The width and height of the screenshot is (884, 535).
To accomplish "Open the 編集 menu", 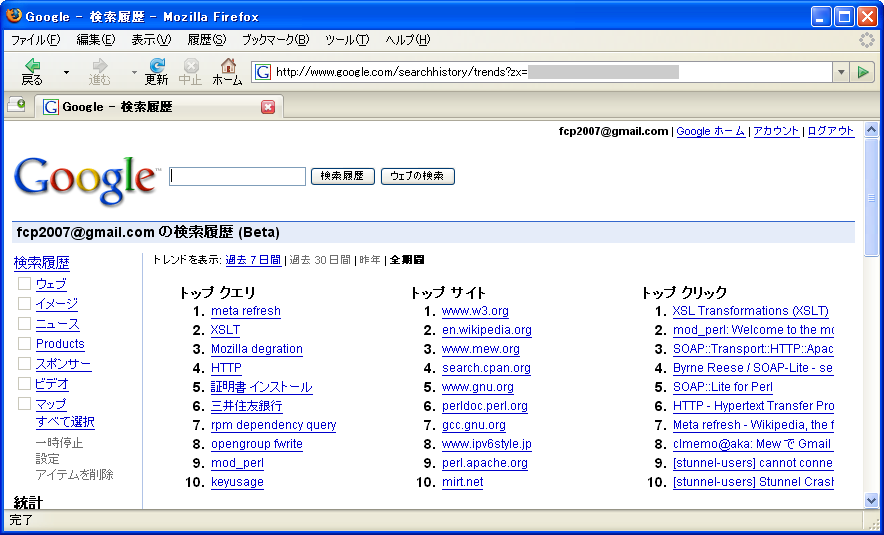I will coord(96,39).
